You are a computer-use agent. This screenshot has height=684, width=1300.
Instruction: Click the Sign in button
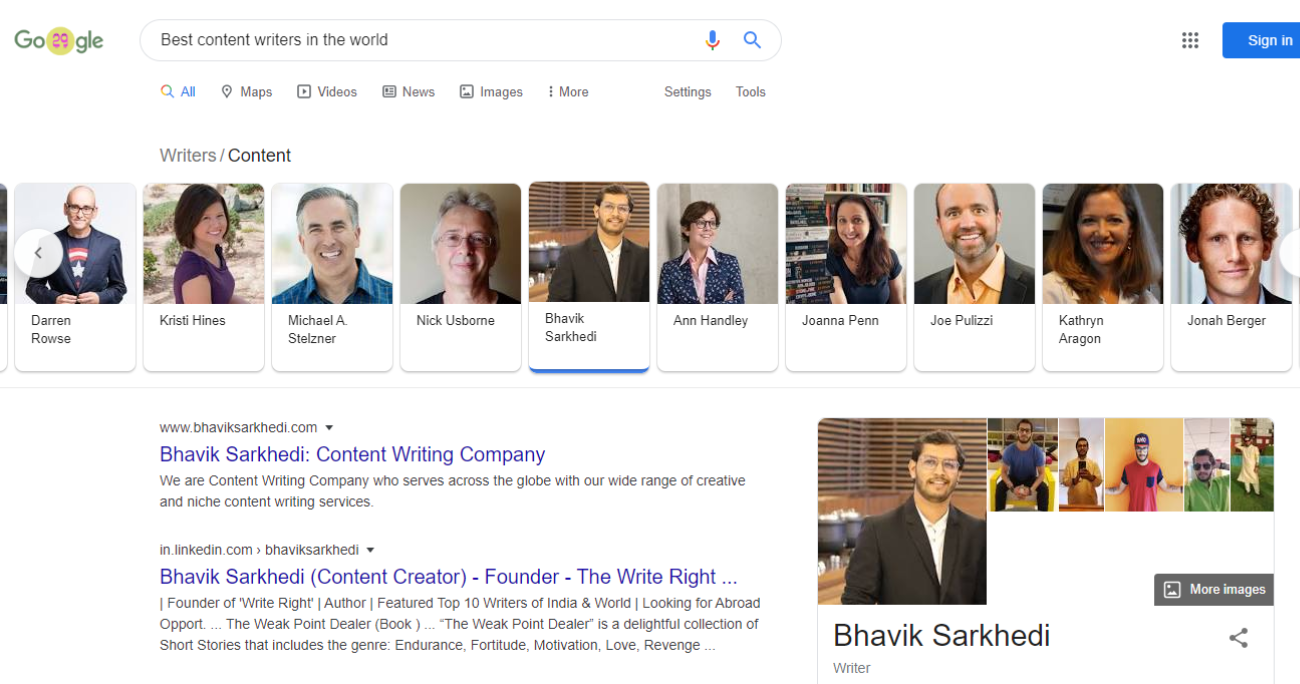pos(1262,40)
